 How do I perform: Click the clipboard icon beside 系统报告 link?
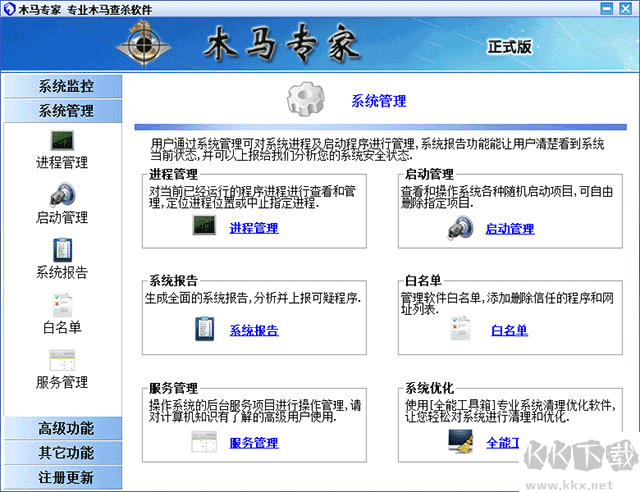pyautogui.click(x=205, y=329)
